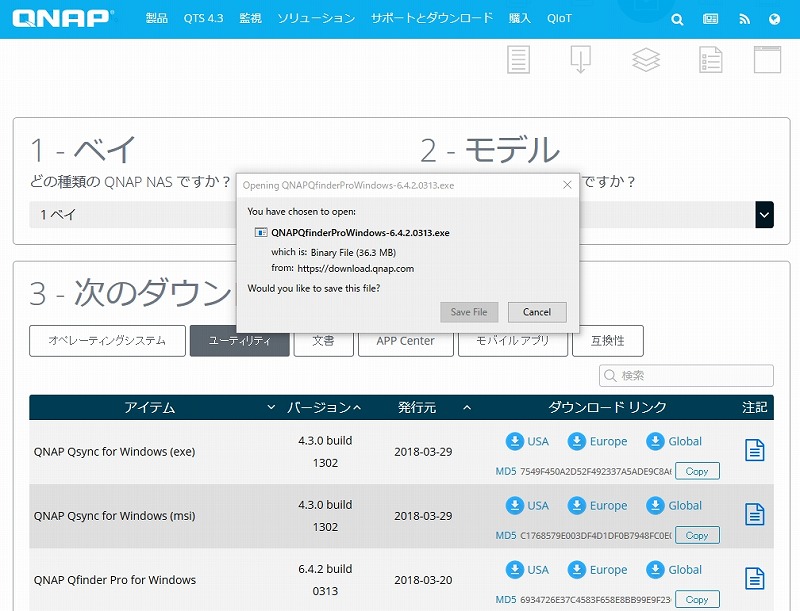800x611 pixels.
Task: Download Qsync exe from Global link
Action: tap(674, 441)
